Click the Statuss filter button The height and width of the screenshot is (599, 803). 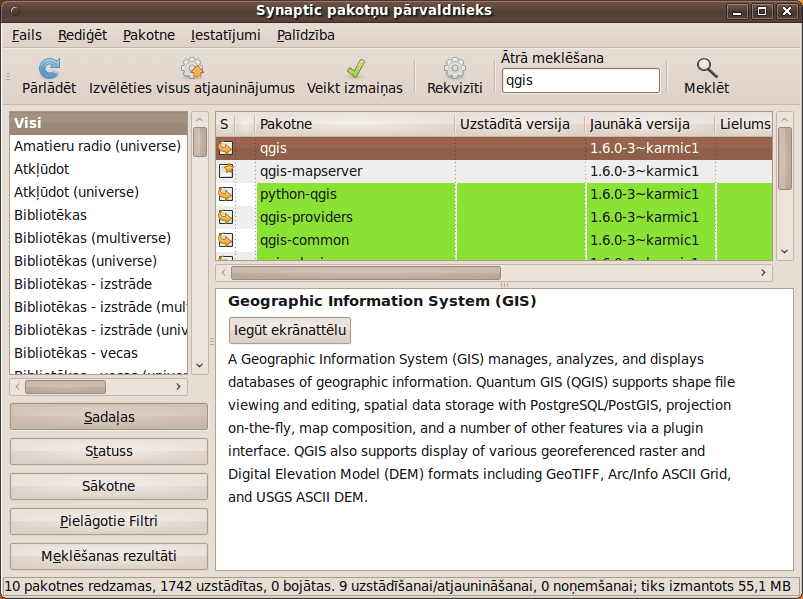(x=109, y=451)
